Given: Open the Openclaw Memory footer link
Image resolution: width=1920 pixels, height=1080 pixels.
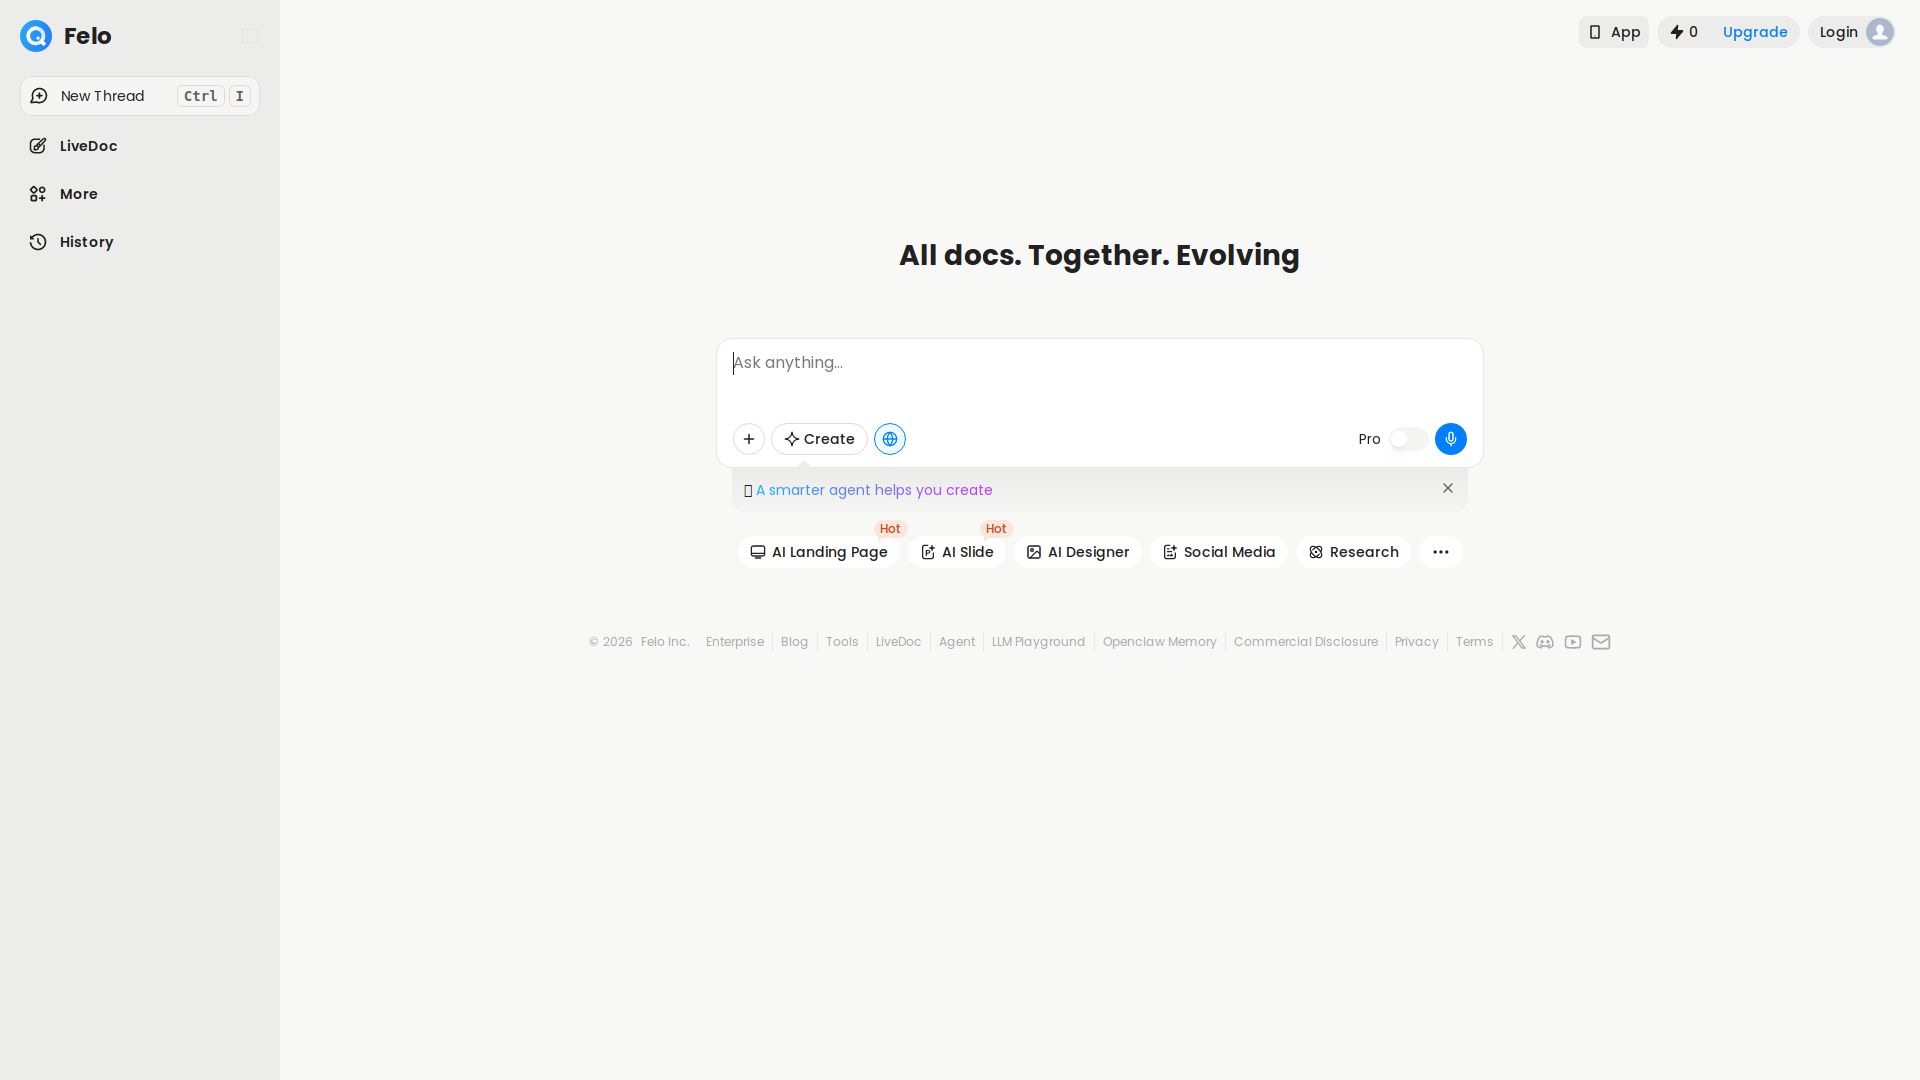Looking at the screenshot, I should (1160, 642).
